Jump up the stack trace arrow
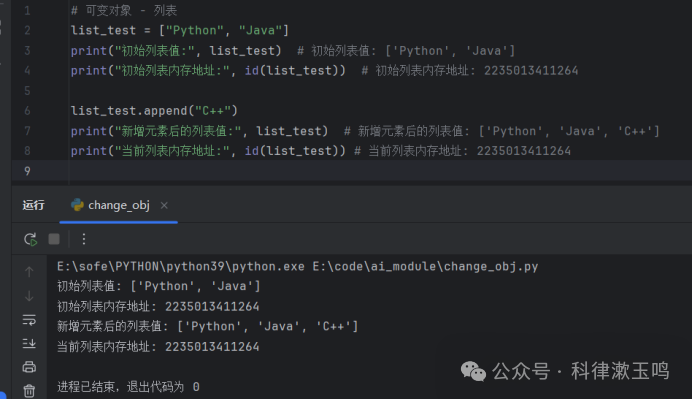 tap(29, 272)
